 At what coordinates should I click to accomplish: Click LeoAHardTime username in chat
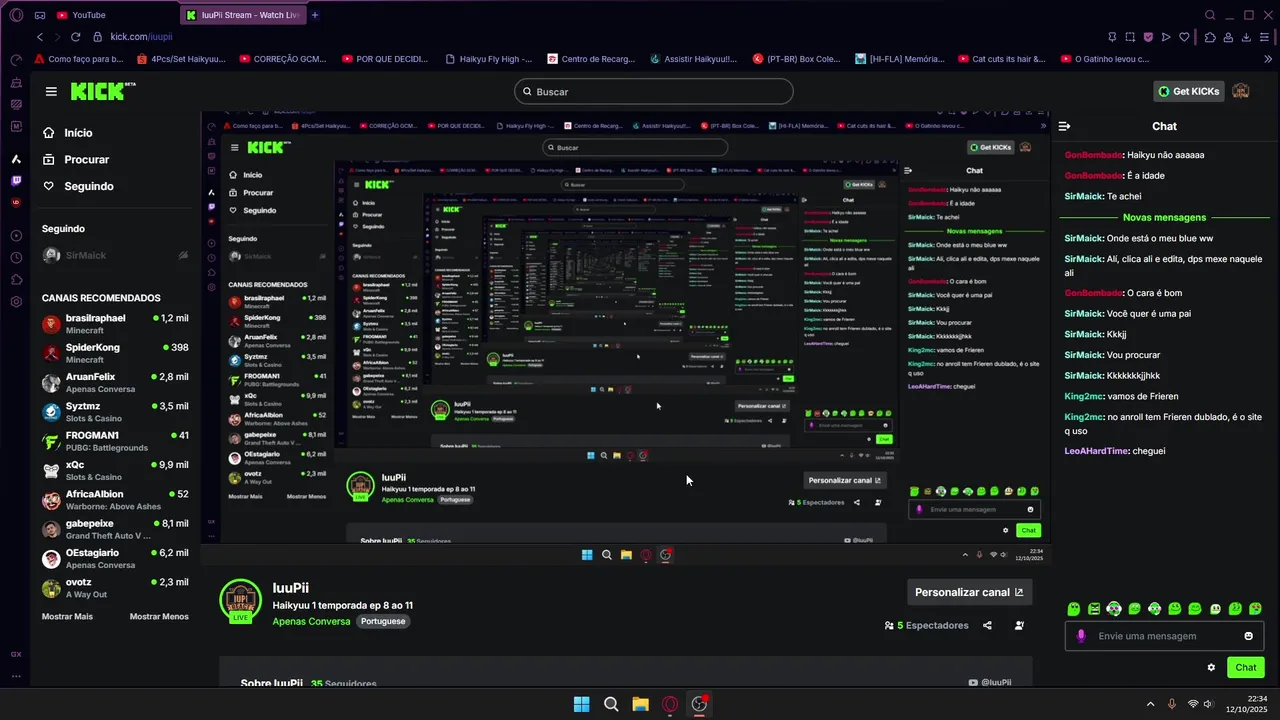point(1097,451)
